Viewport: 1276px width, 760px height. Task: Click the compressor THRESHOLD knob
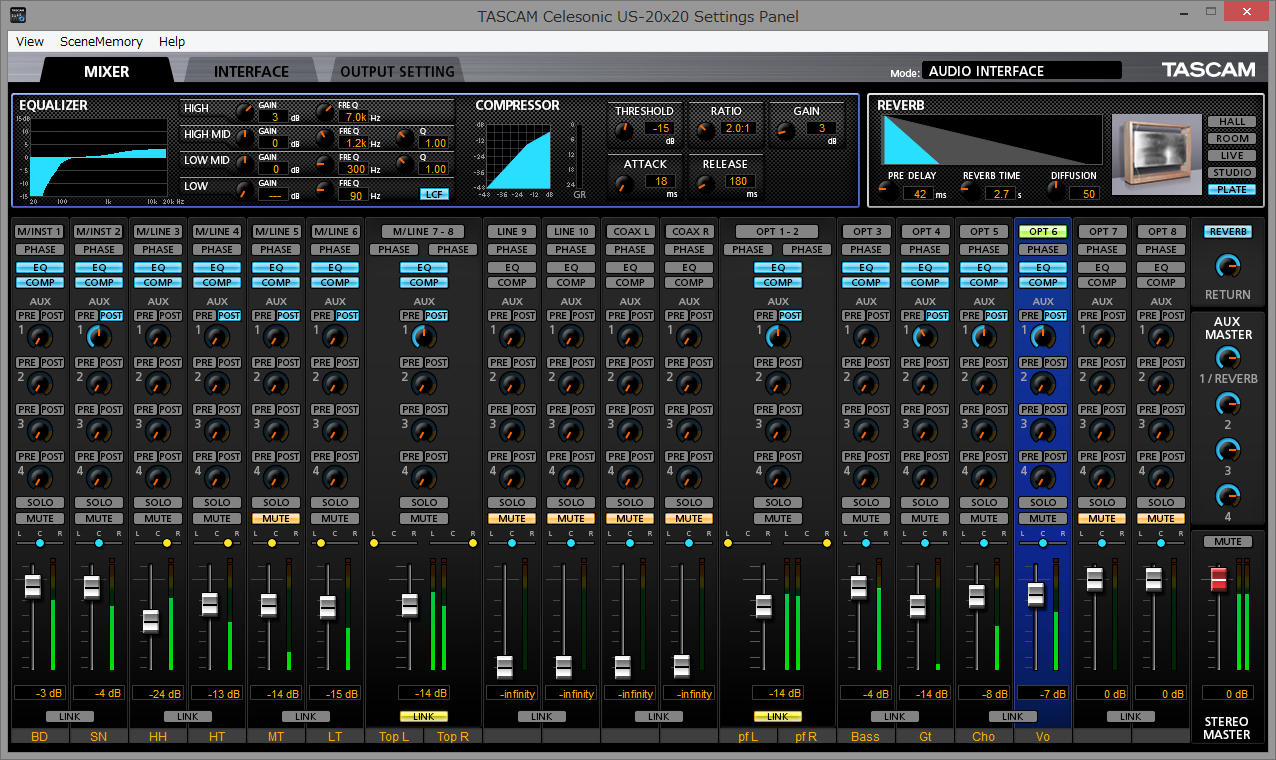(624, 129)
